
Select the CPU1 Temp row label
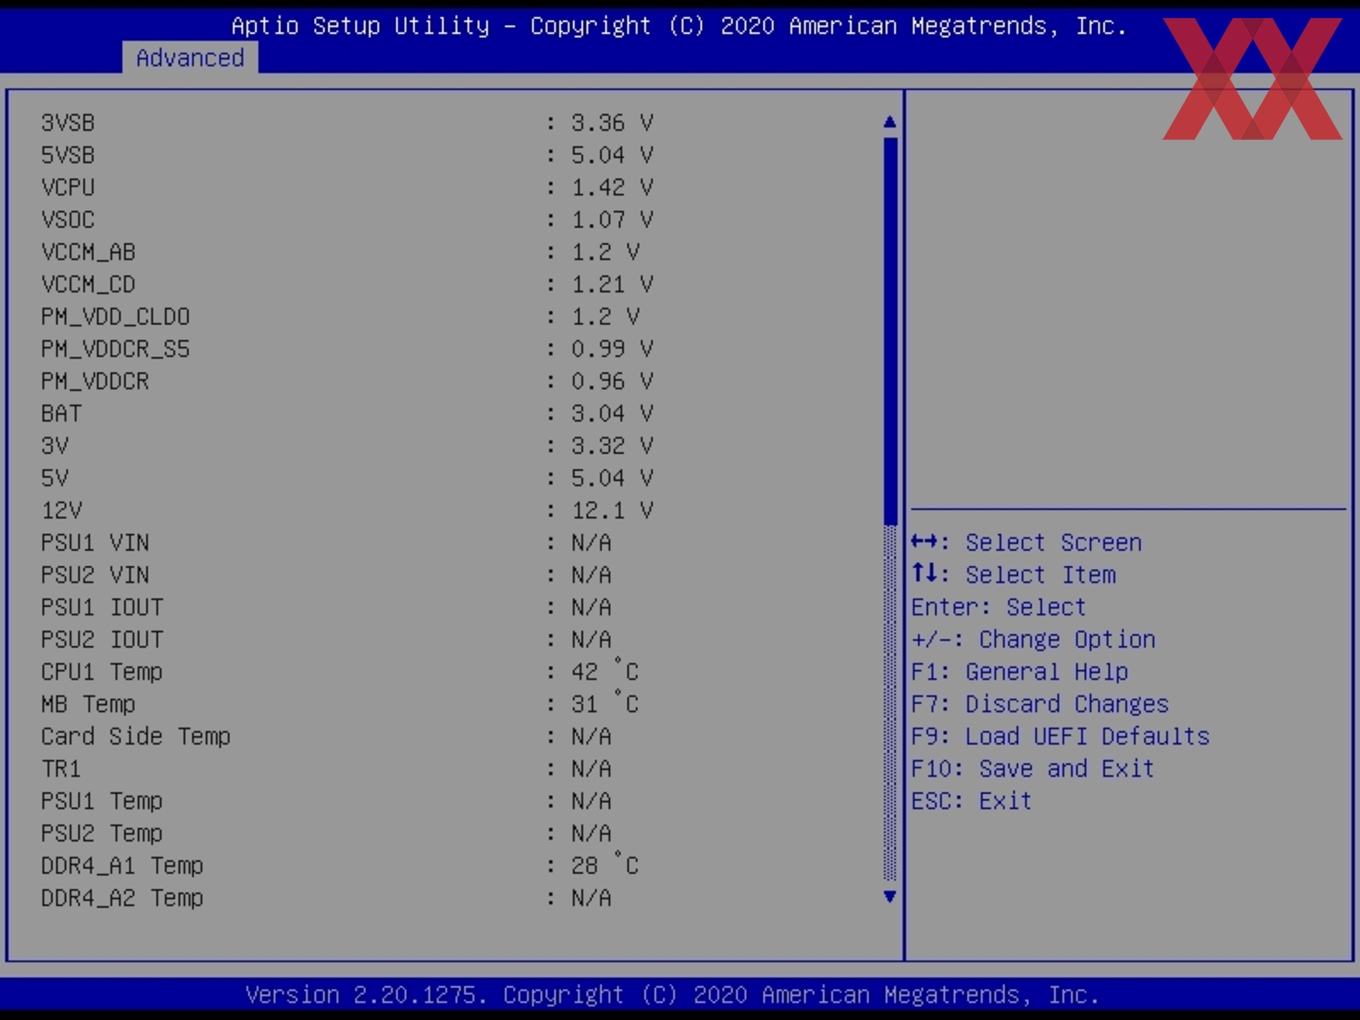coord(102,672)
